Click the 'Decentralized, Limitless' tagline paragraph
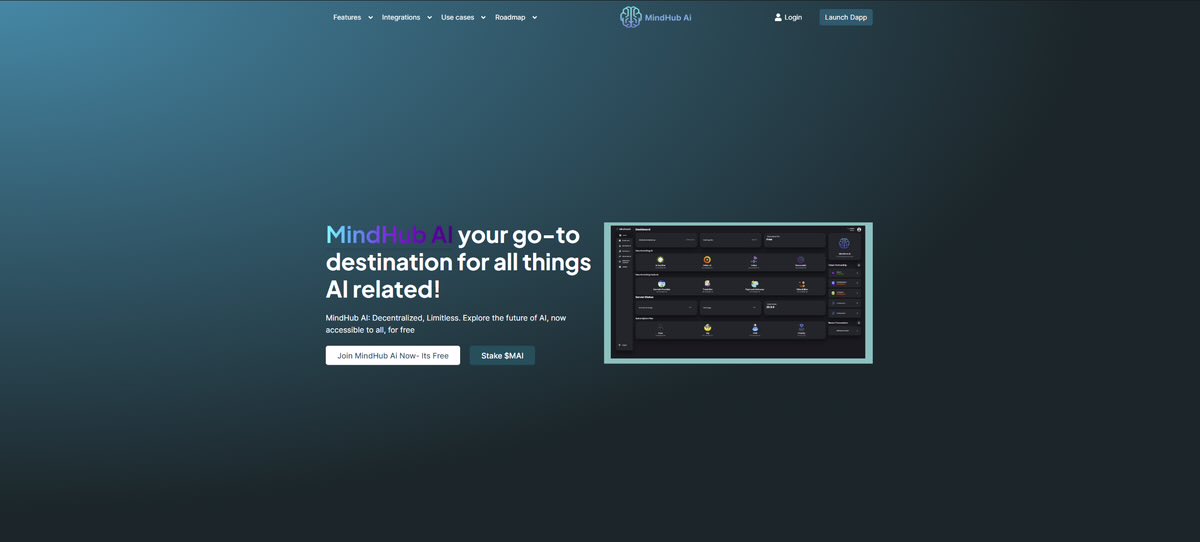The width and height of the screenshot is (1200, 542). [446, 323]
